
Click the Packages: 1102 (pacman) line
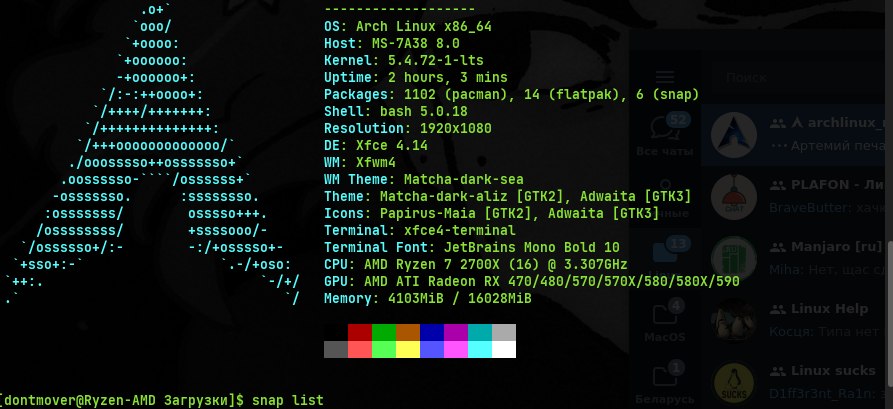point(511,95)
